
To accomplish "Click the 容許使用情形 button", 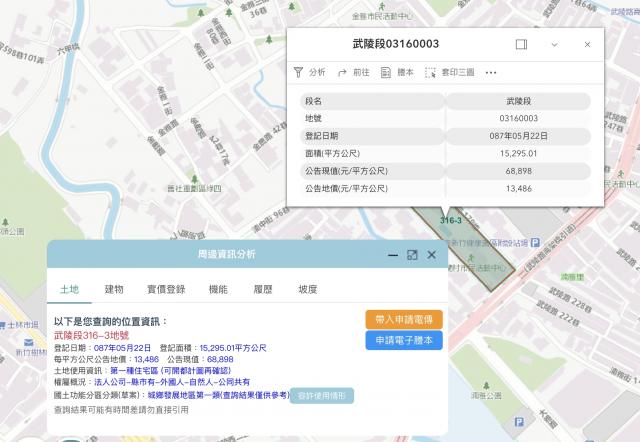I will tap(325, 396).
